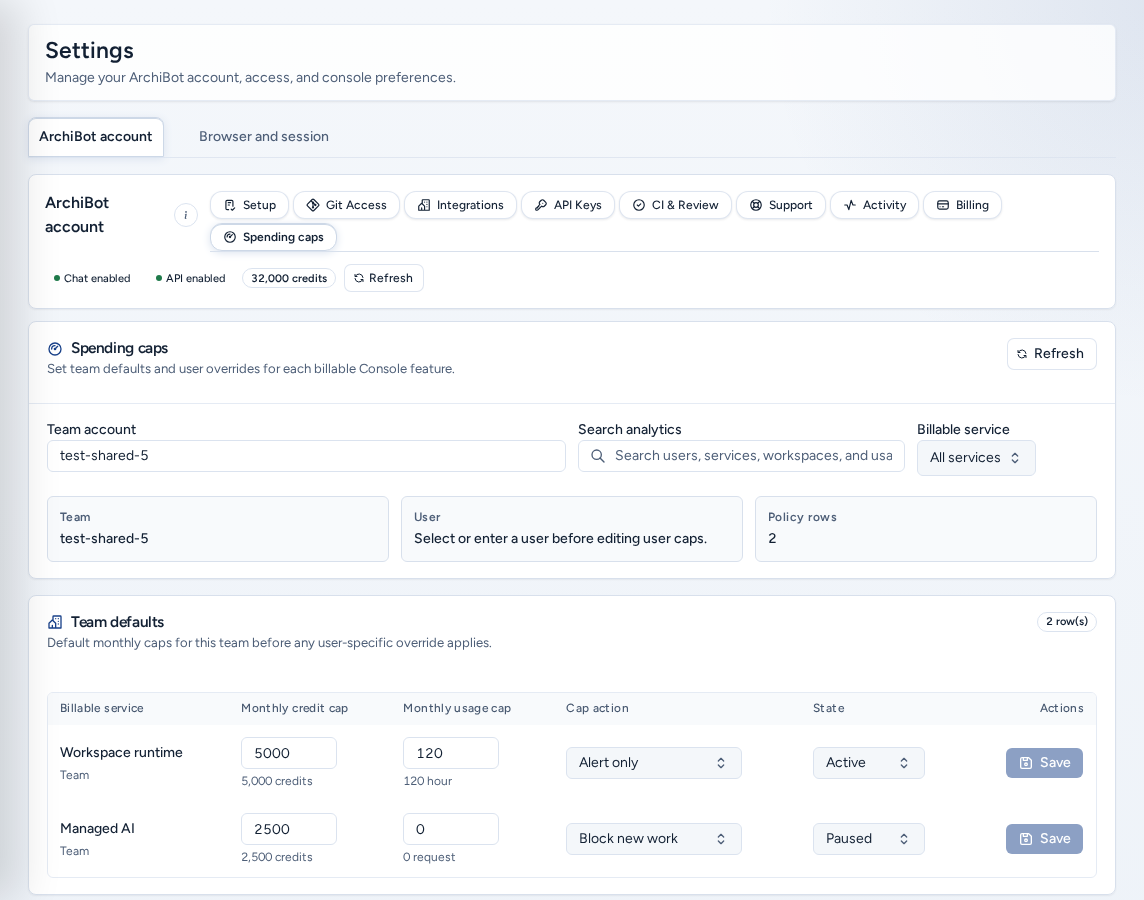
Task: Click the API enabled status
Action: [190, 278]
